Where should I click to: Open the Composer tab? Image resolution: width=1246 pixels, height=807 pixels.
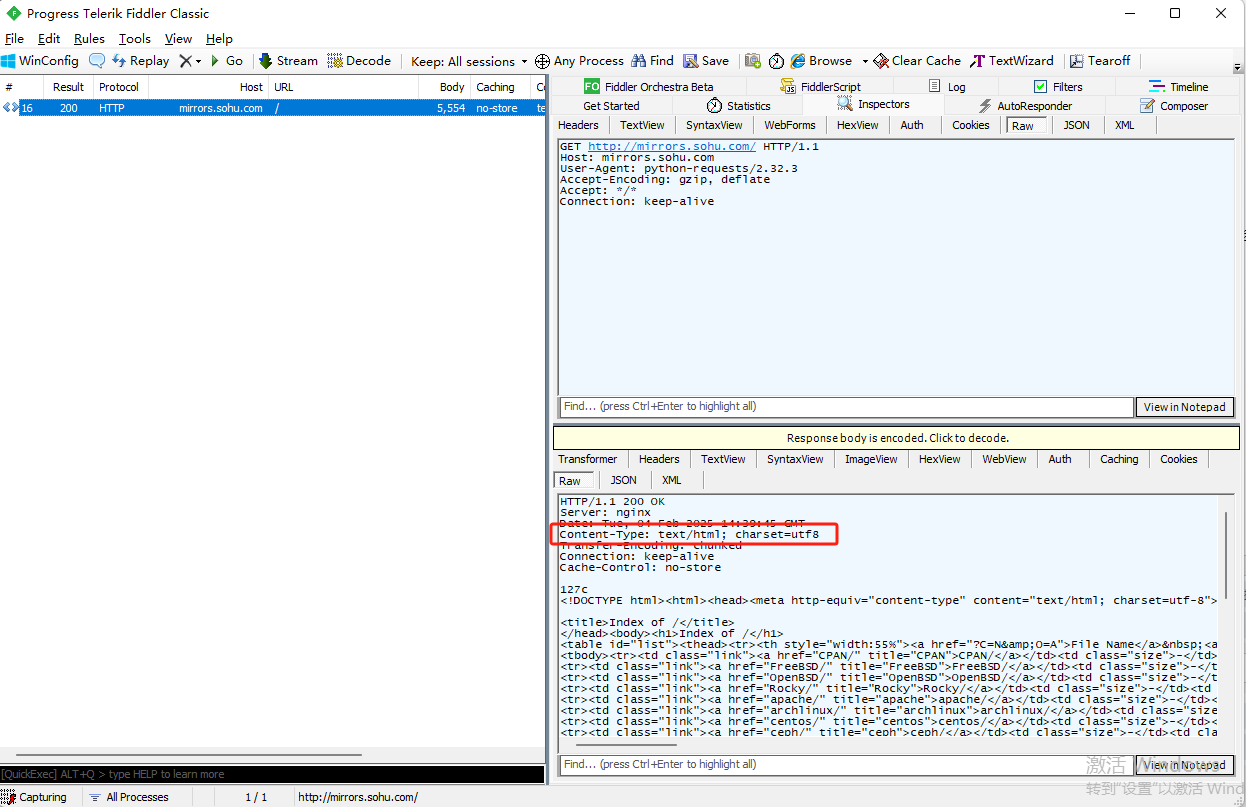[x=1173, y=106]
